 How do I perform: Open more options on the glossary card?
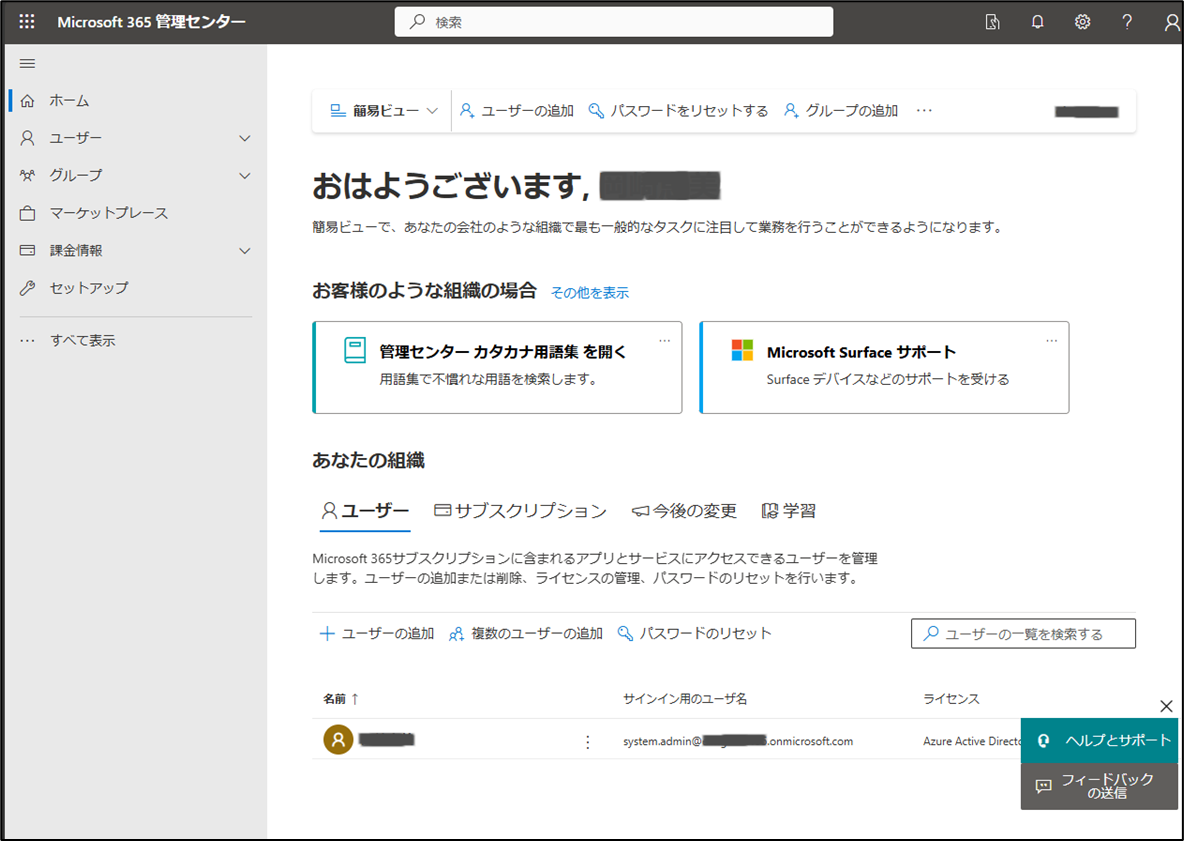point(664,340)
